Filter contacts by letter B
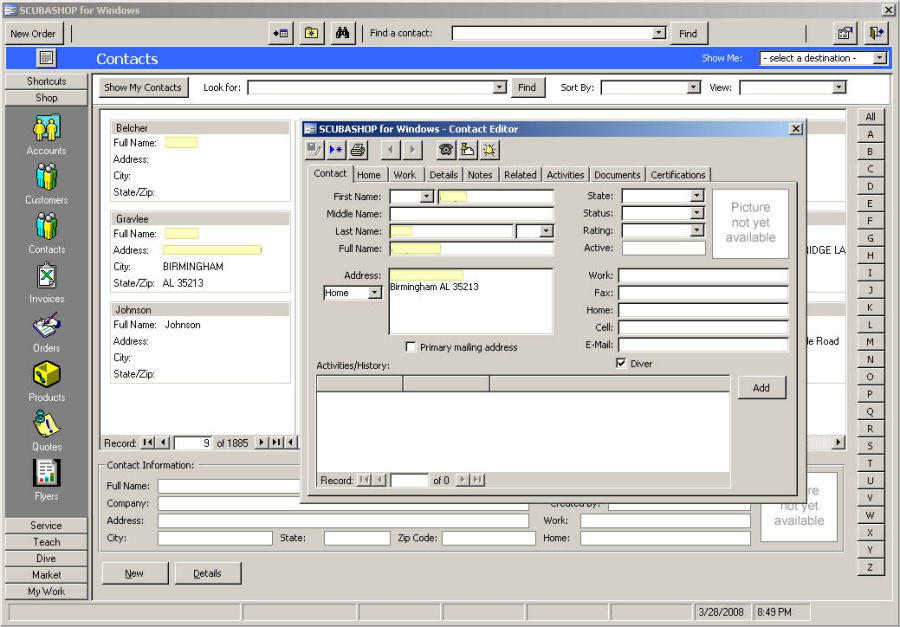The height and width of the screenshot is (627, 900). pos(870,152)
